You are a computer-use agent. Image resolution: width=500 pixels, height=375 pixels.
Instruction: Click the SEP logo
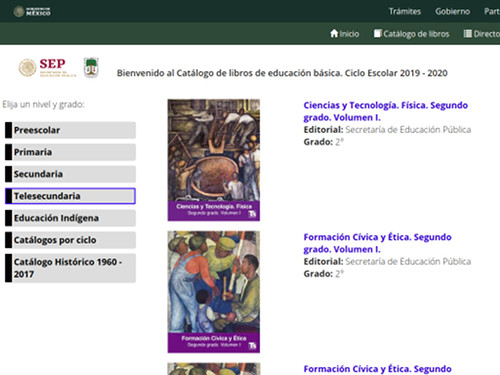pyautogui.click(x=47, y=68)
